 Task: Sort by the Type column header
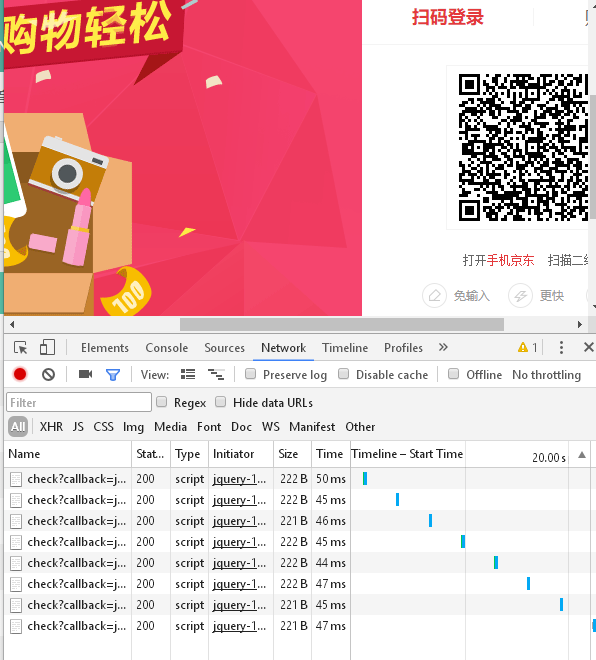pos(189,454)
